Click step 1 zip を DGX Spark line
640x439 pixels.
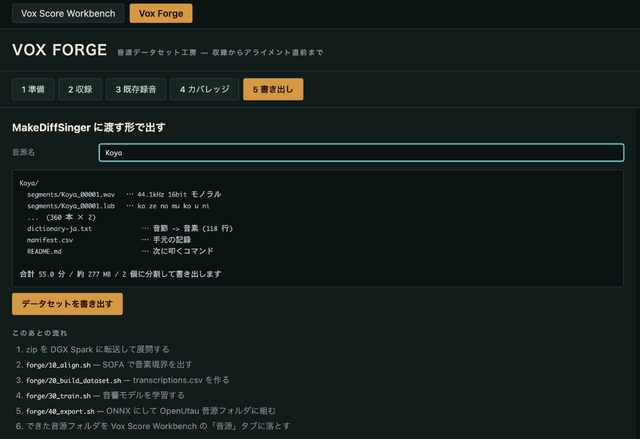(93, 350)
